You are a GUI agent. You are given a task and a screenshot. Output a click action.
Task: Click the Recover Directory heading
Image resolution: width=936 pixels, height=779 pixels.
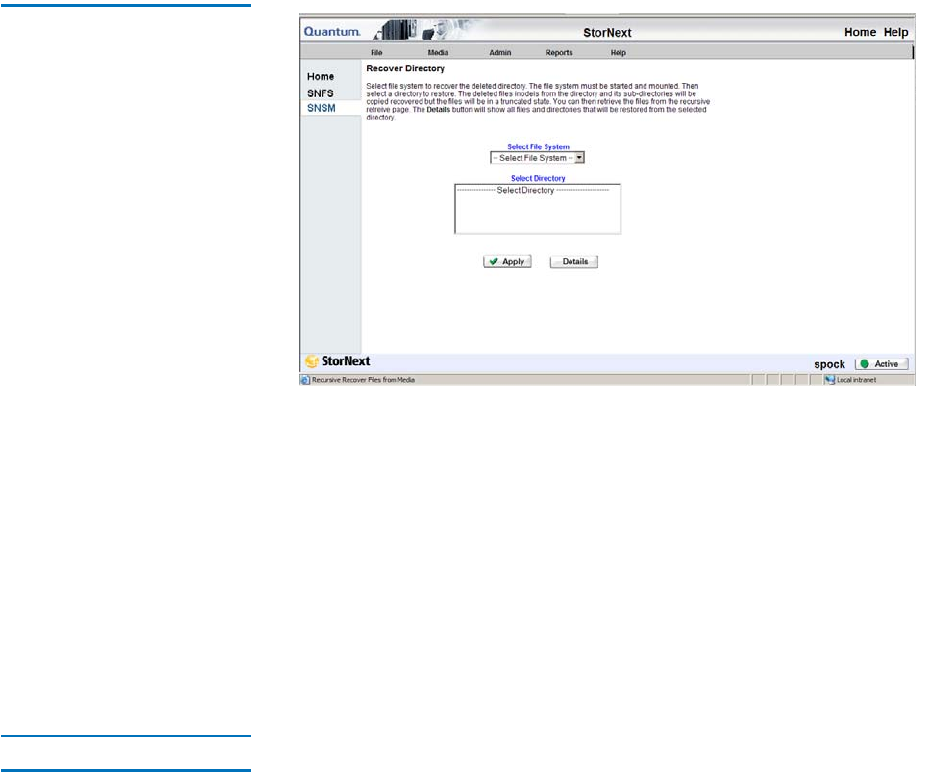coord(405,69)
